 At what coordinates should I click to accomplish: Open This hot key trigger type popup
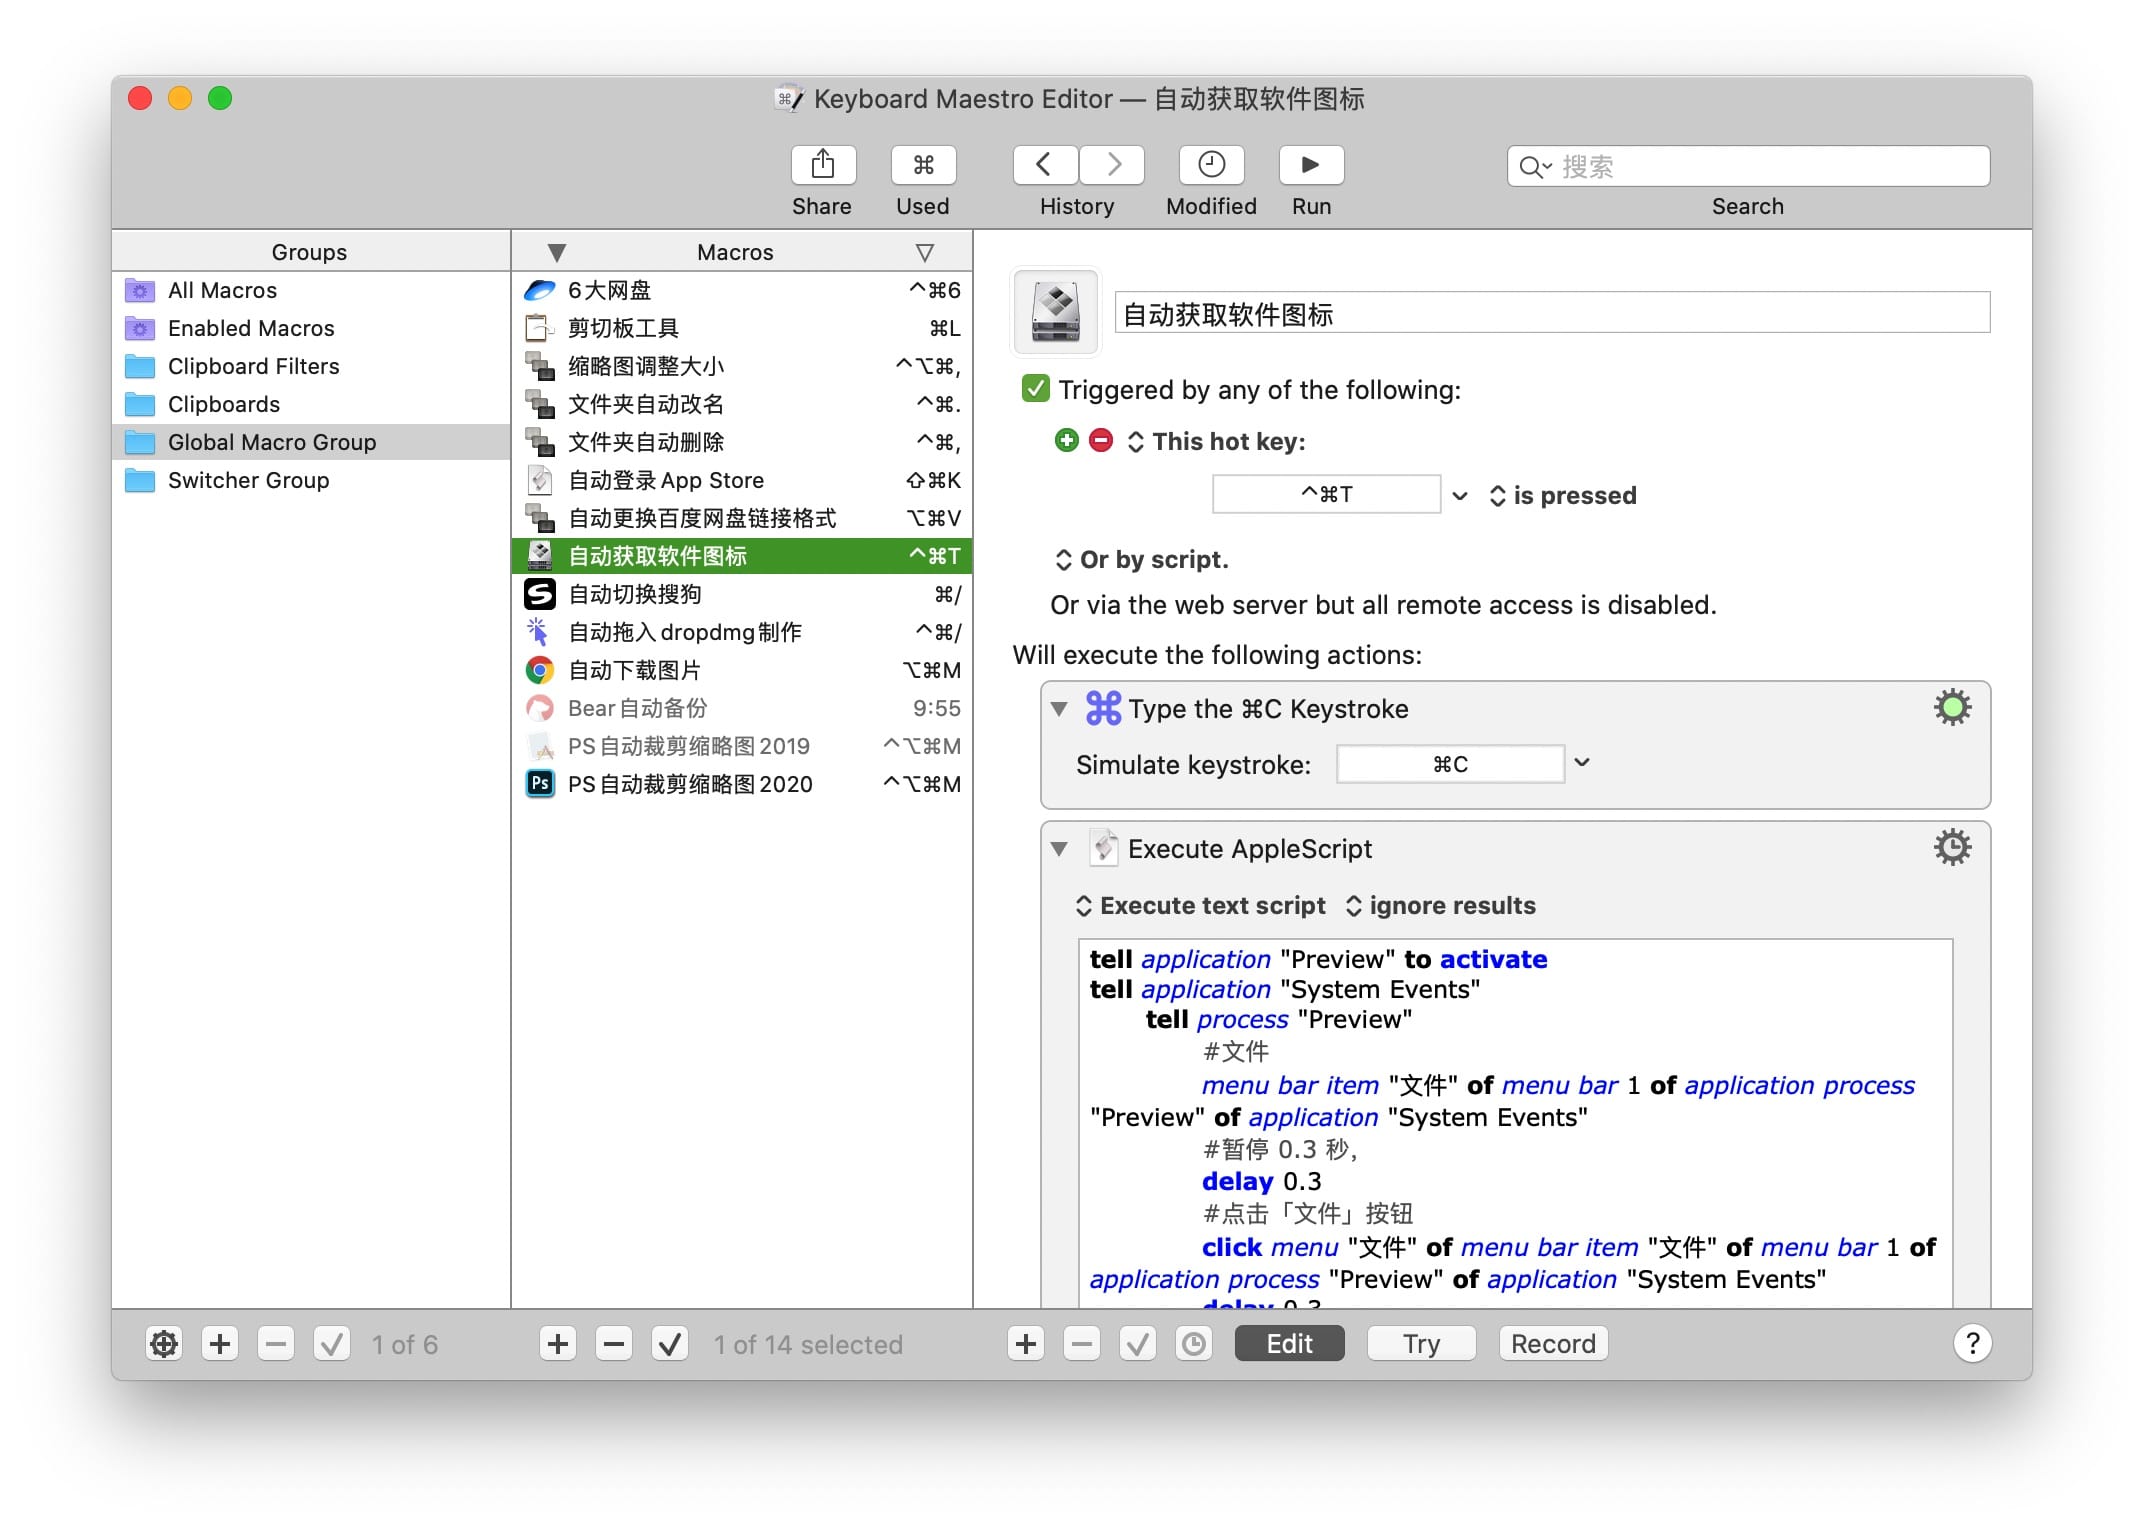1217,442
